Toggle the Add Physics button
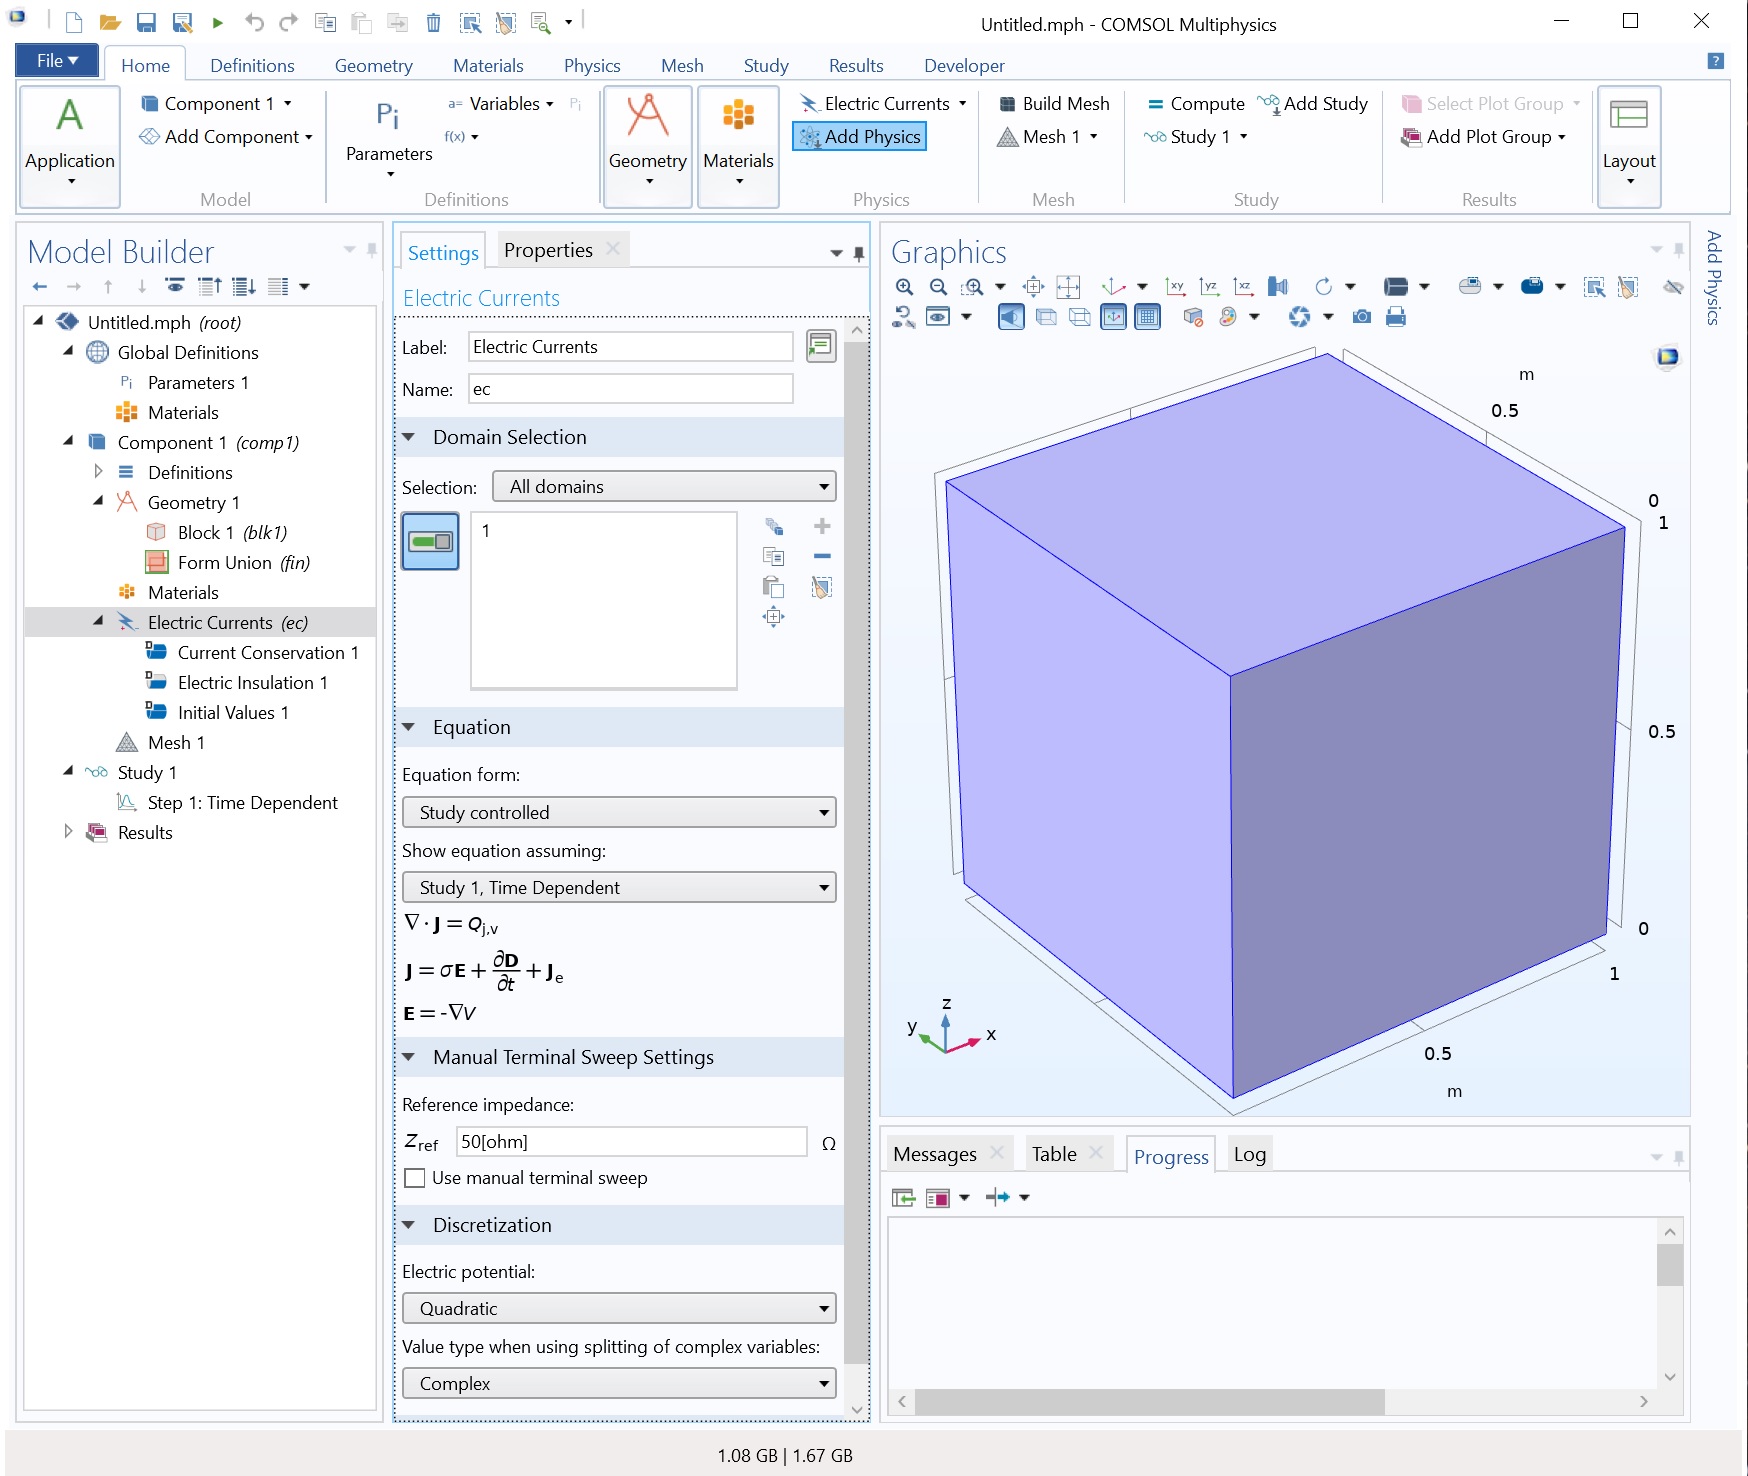Viewport: 1748px width, 1476px height. tap(860, 137)
